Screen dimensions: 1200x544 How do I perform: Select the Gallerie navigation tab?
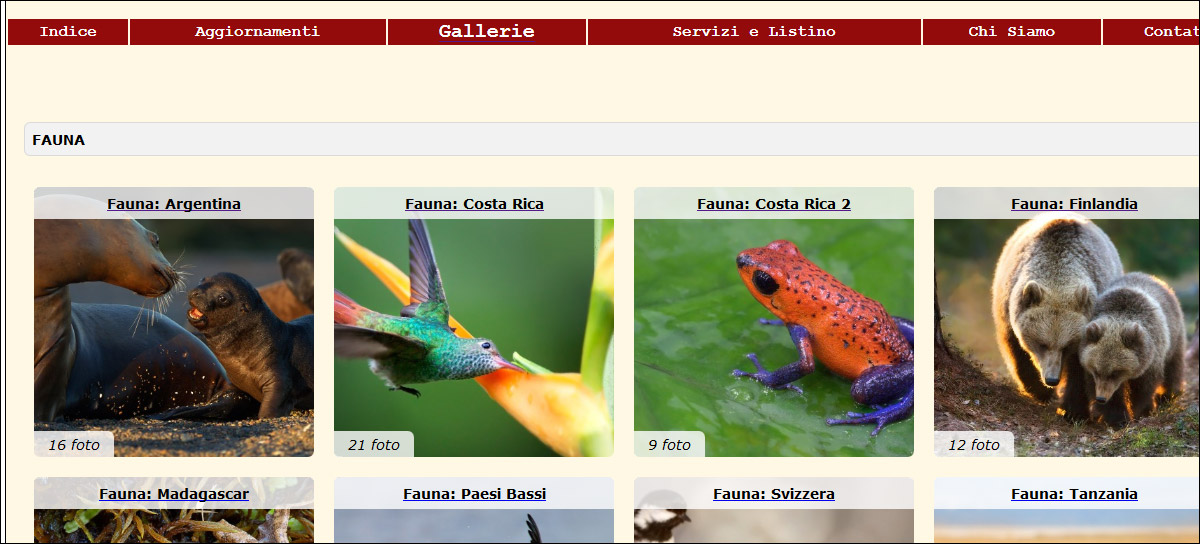tap(487, 32)
